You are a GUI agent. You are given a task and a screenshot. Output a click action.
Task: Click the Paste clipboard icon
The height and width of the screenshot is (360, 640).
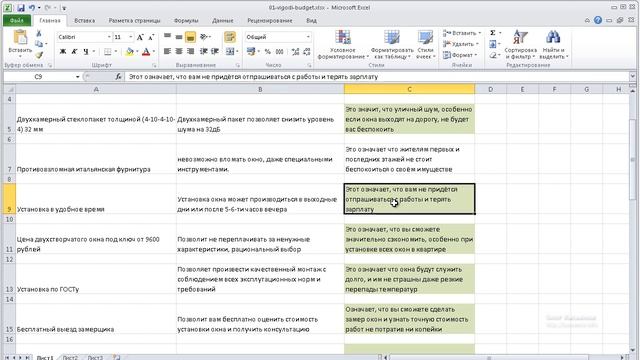20,38
